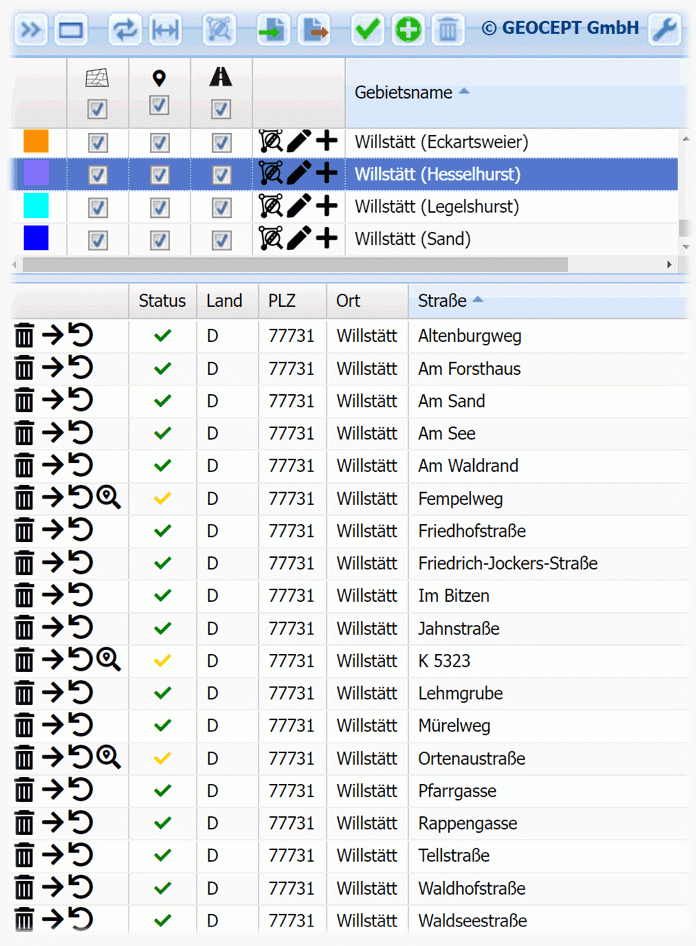Click the orange color swatch for Eckartsweier
This screenshot has width=696, height=946.
(36, 142)
